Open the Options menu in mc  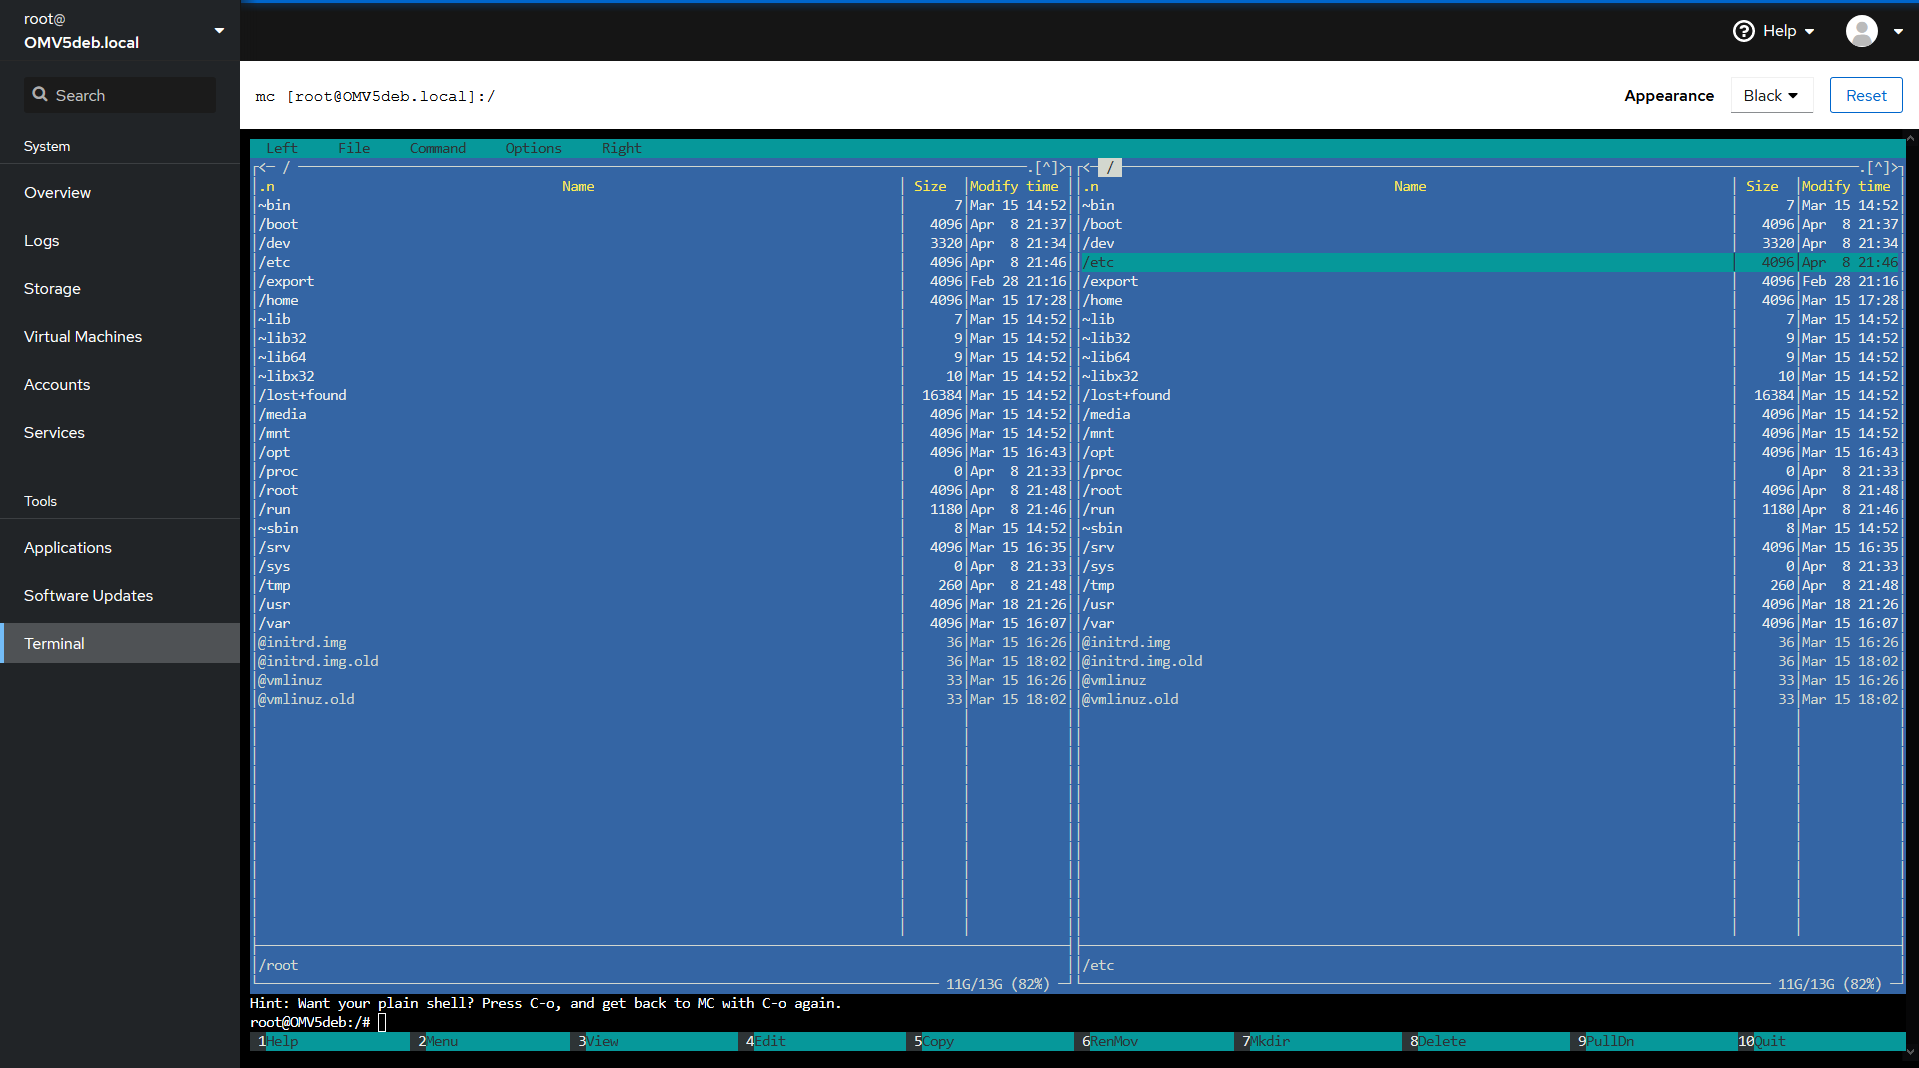(x=534, y=148)
